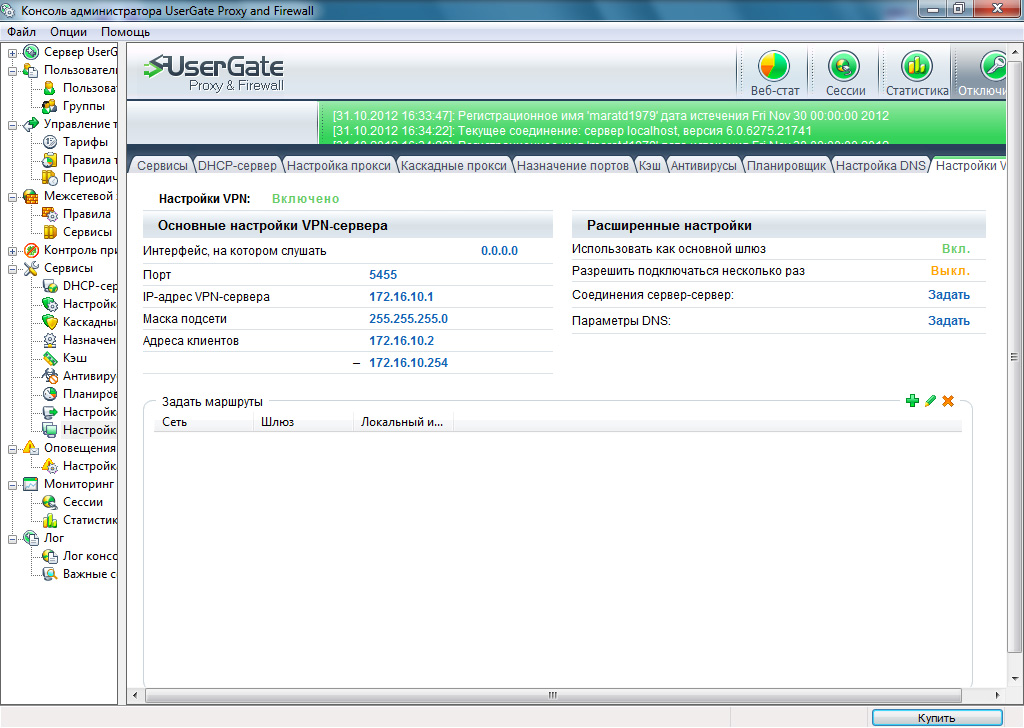Viewport: 1024px width, 728px height.
Task: Click the Назначение портов gear icon
Action: (50, 340)
